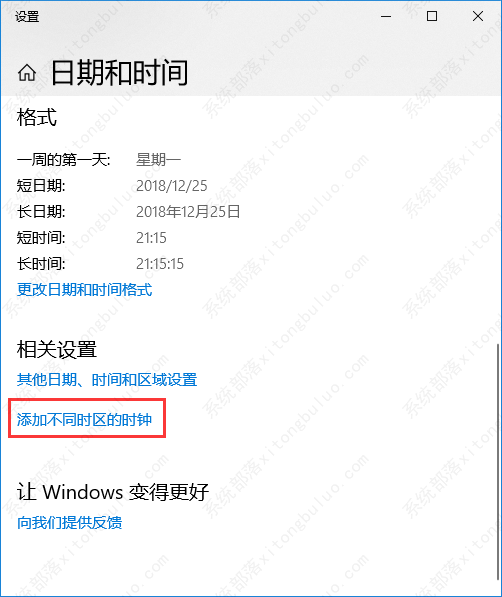Click the long date value 2018年12月25日
This screenshot has width=502, height=597.
[x=188, y=212]
